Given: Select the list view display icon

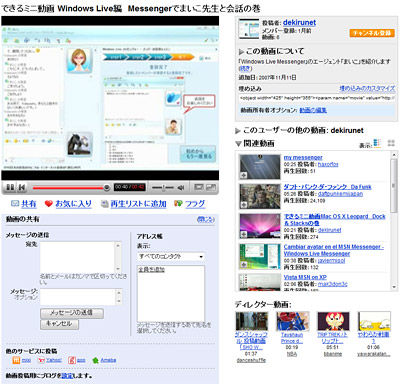Looking at the screenshot, I should click(x=377, y=143).
